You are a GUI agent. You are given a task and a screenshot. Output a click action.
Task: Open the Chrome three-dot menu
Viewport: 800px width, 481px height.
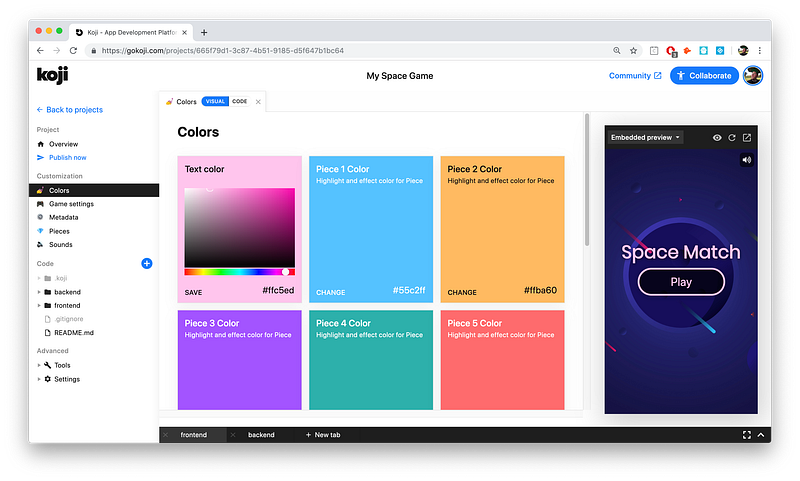click(760, 50)
